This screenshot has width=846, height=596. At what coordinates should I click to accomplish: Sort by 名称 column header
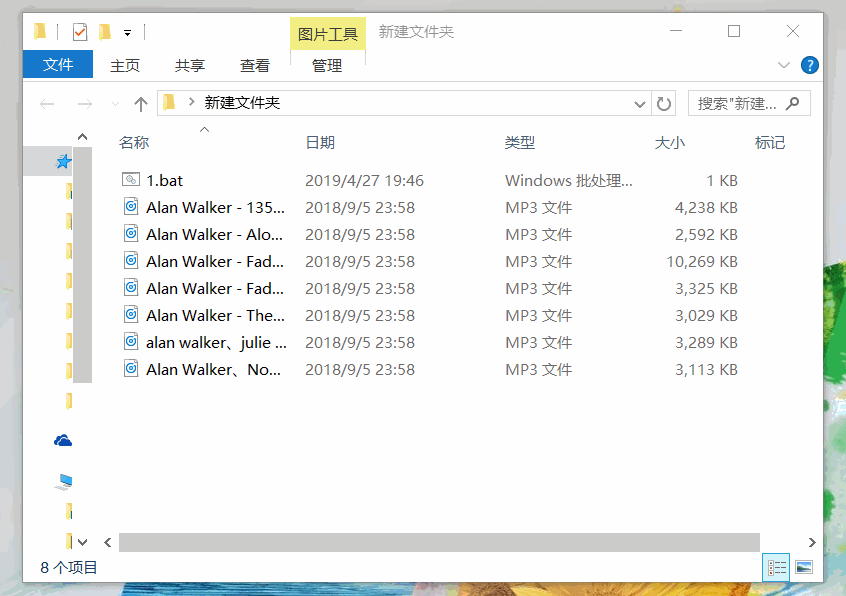(x=134, y=143)
